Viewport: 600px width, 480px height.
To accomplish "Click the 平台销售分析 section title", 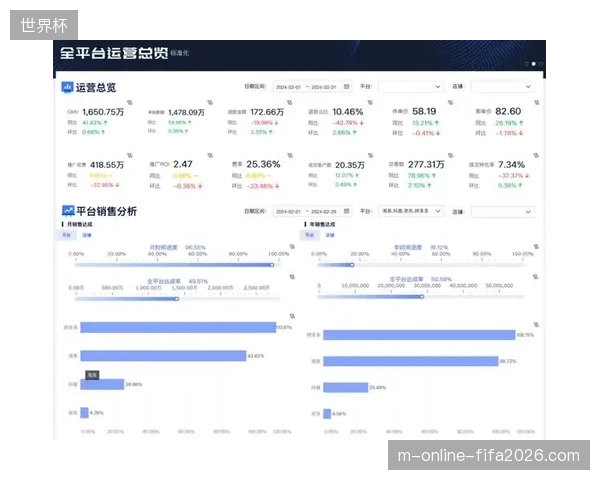I will point(106,211).
